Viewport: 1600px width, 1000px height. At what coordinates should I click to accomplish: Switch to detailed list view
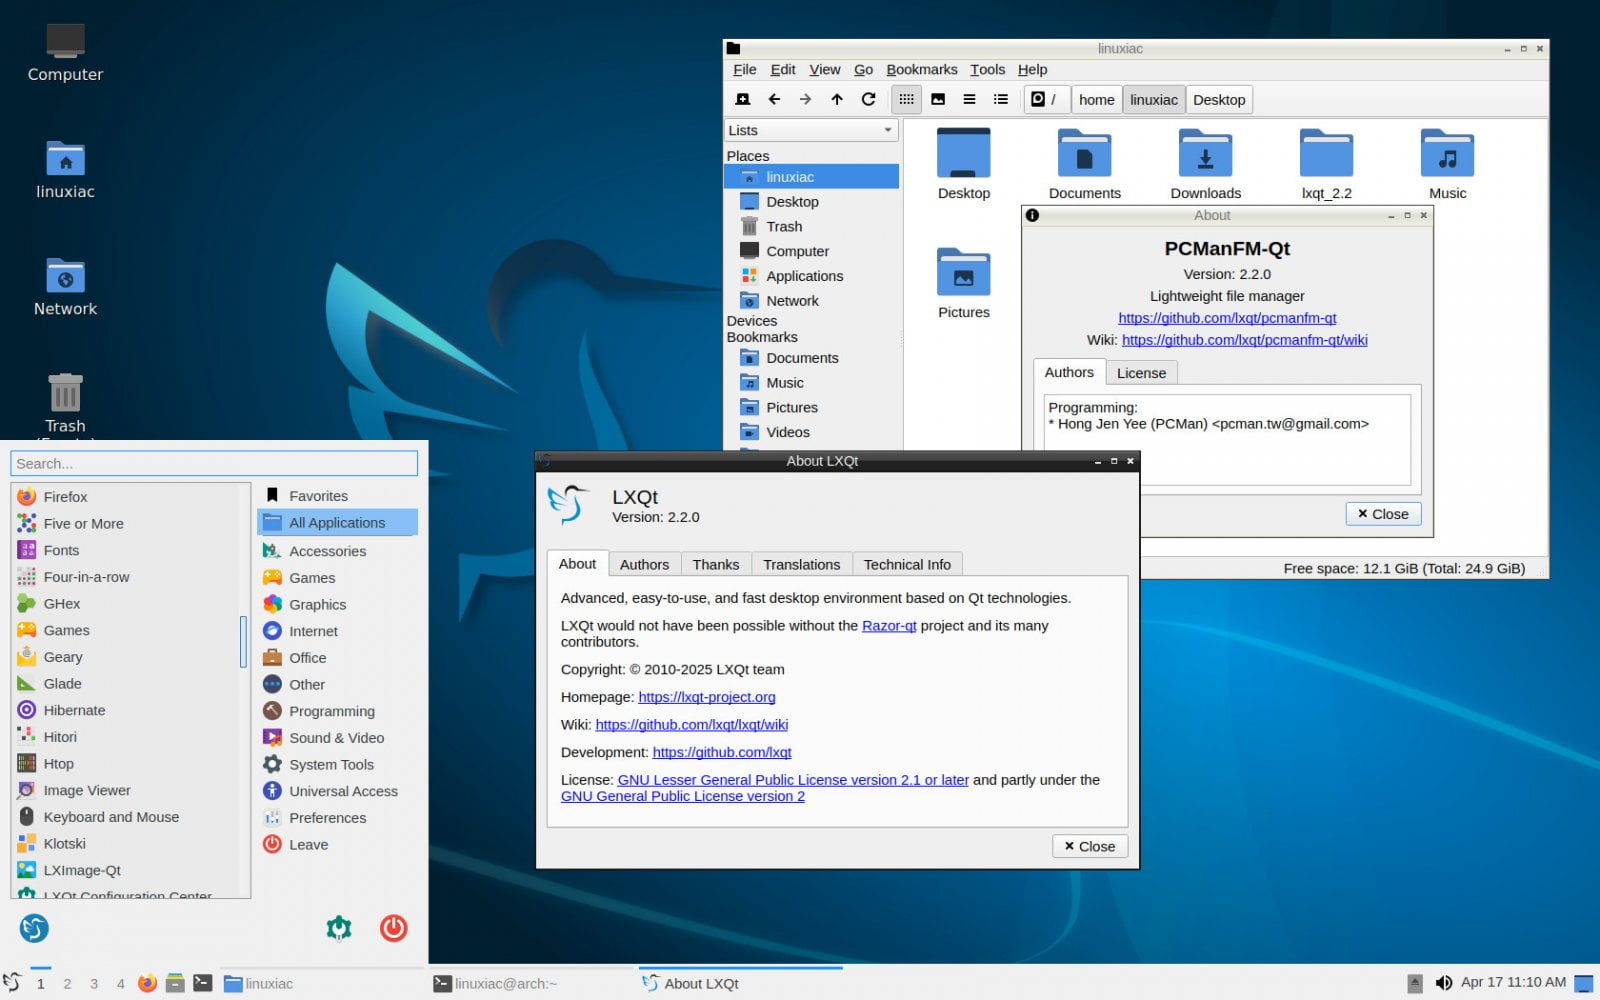[1000, 99]
